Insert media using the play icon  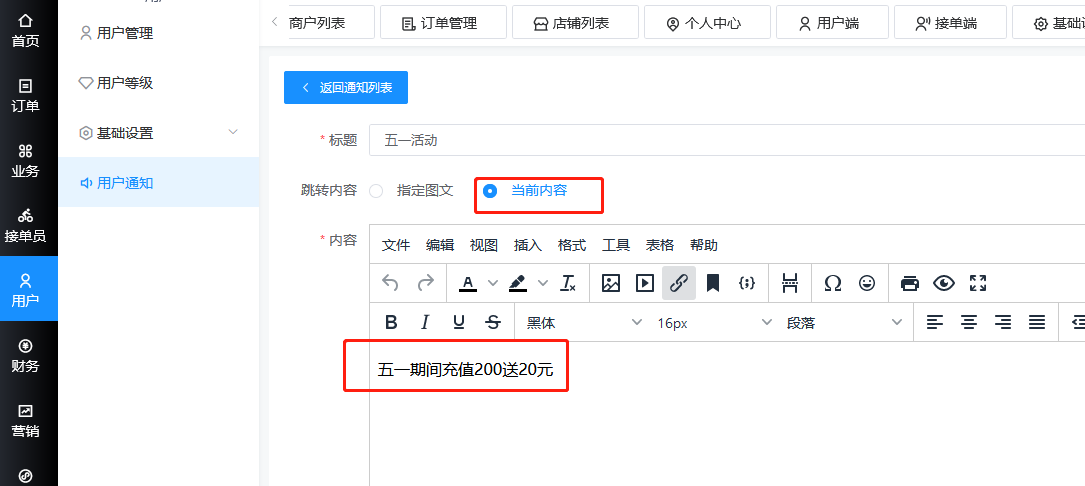click(645, 282)
